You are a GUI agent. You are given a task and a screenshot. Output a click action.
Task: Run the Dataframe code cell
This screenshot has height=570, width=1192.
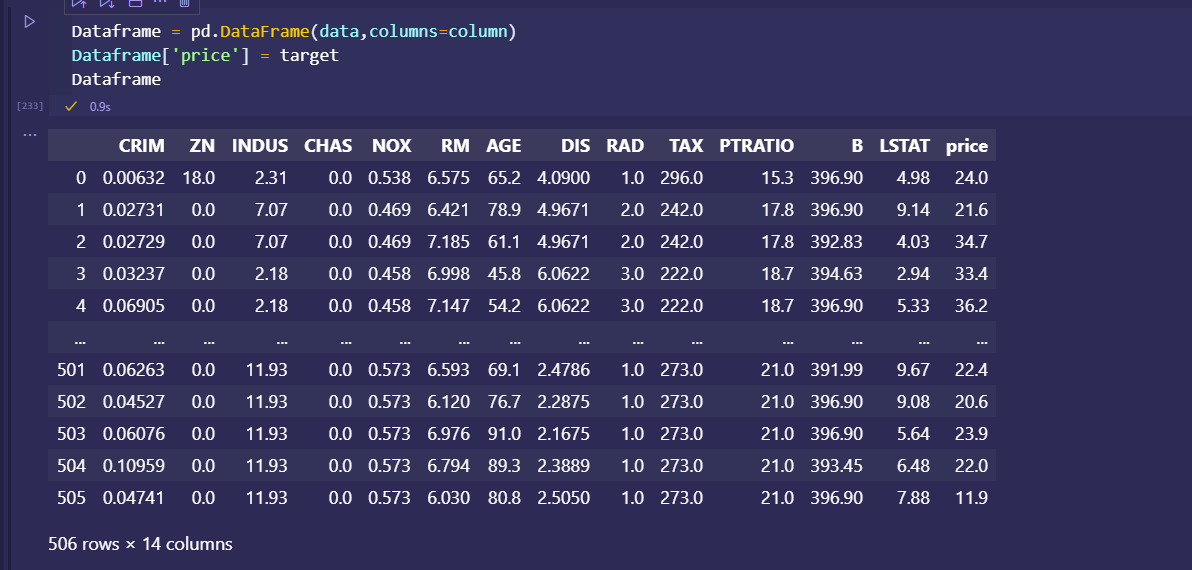30,22
